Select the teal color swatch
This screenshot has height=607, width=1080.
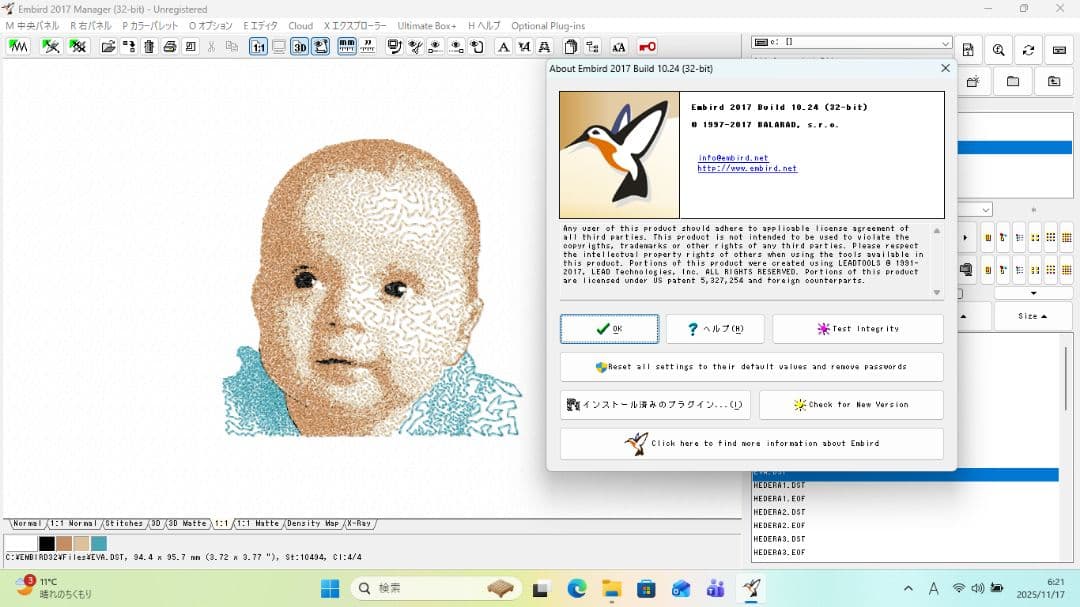99,544
